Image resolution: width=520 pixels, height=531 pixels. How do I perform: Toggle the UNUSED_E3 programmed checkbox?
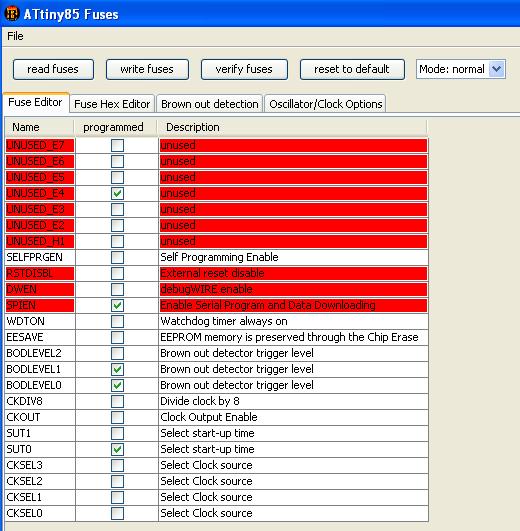[117, 210]
